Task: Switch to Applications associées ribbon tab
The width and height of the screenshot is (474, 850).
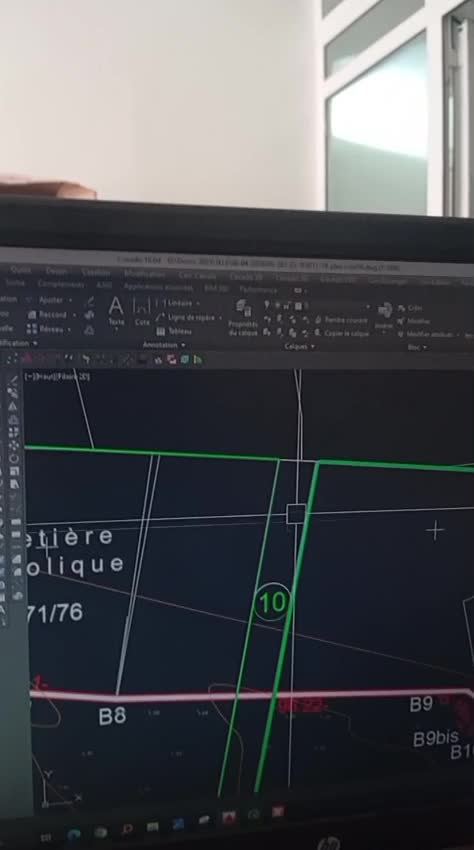Action: (x=158, y=287)
